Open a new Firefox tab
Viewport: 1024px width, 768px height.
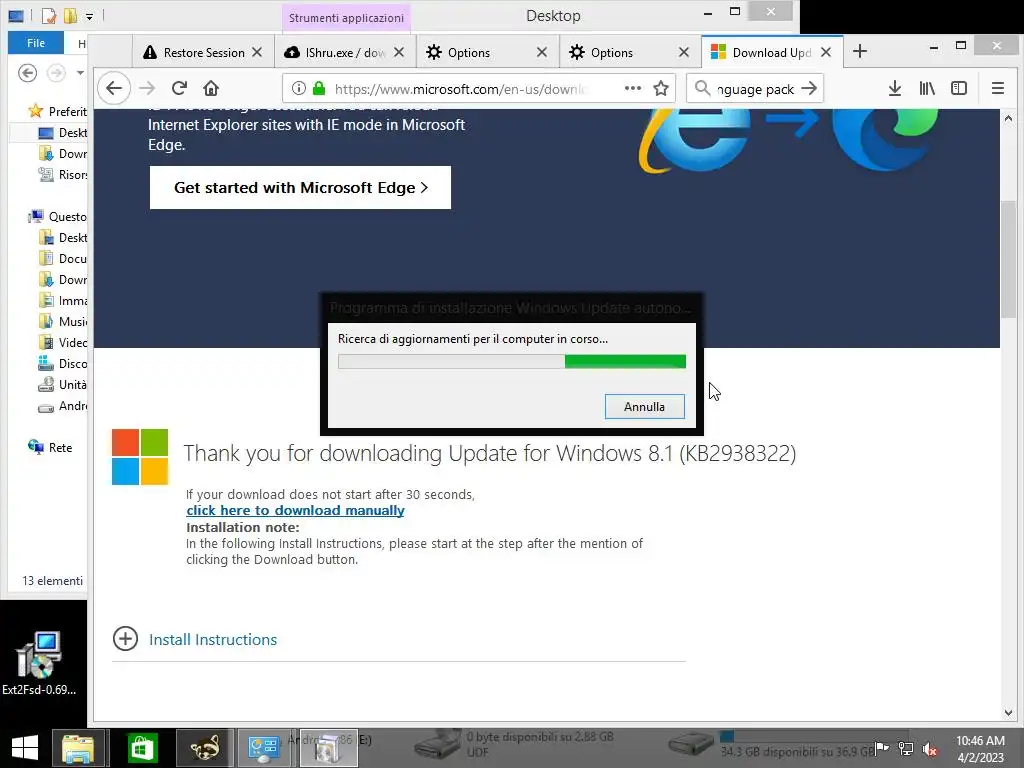tap(860, 52)
